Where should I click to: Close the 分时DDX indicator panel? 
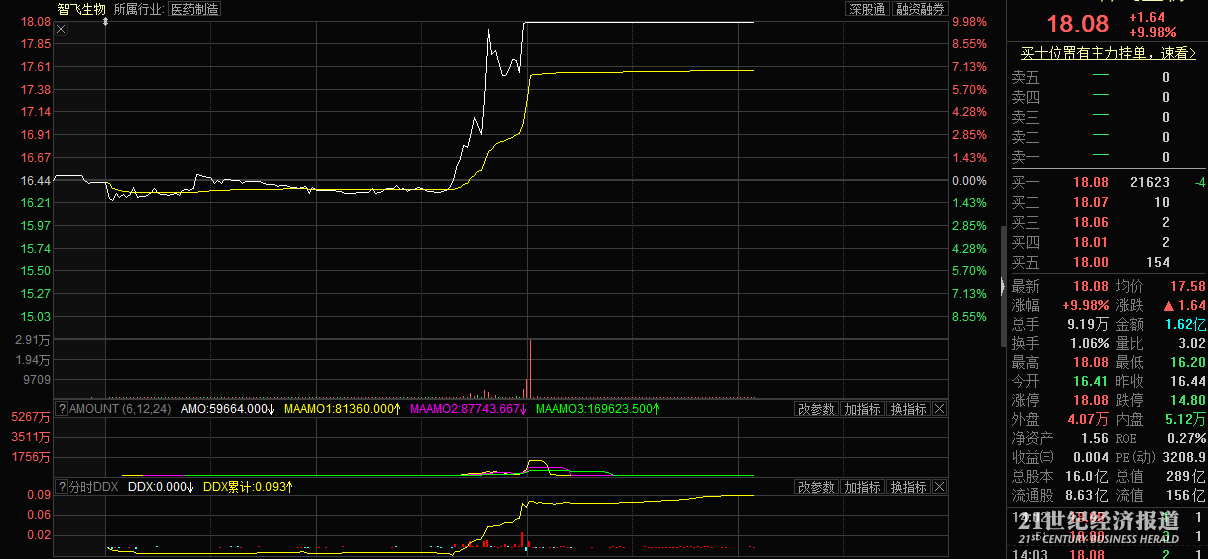(940, 487)
